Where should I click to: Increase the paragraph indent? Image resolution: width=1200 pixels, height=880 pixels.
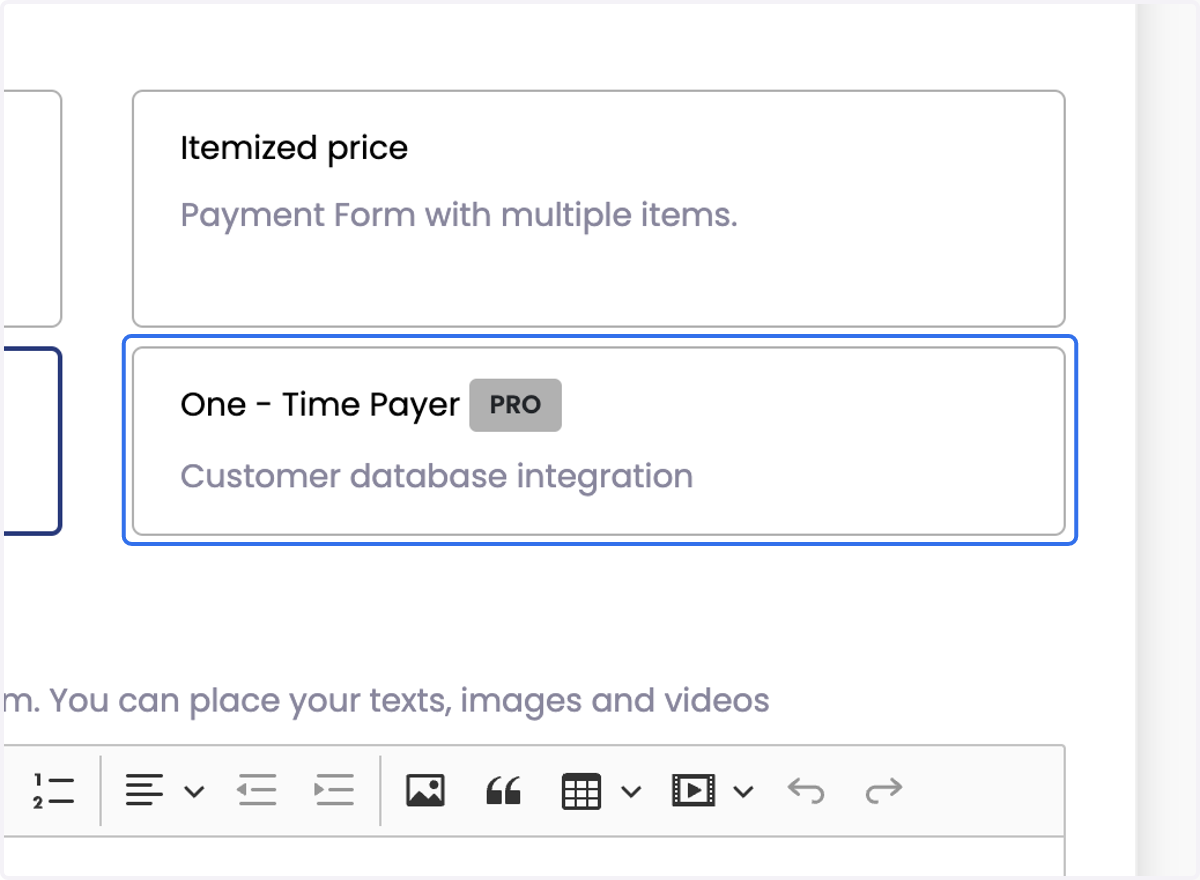click(x=334, y=790)
